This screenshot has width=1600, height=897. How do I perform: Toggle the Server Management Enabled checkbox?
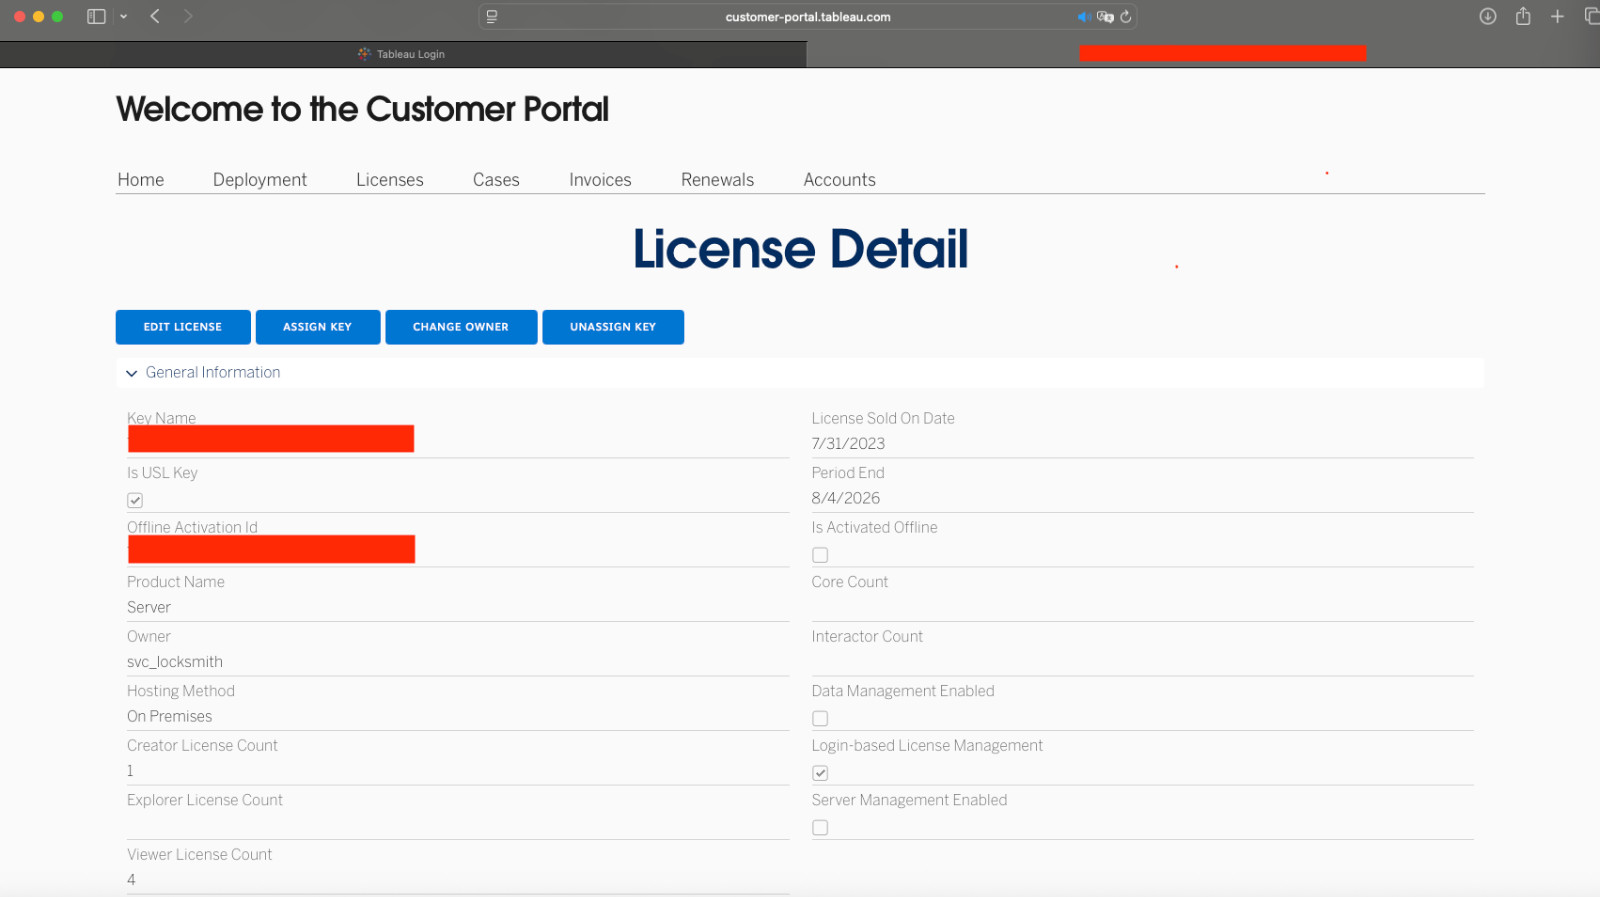click(x=820, y=827)
